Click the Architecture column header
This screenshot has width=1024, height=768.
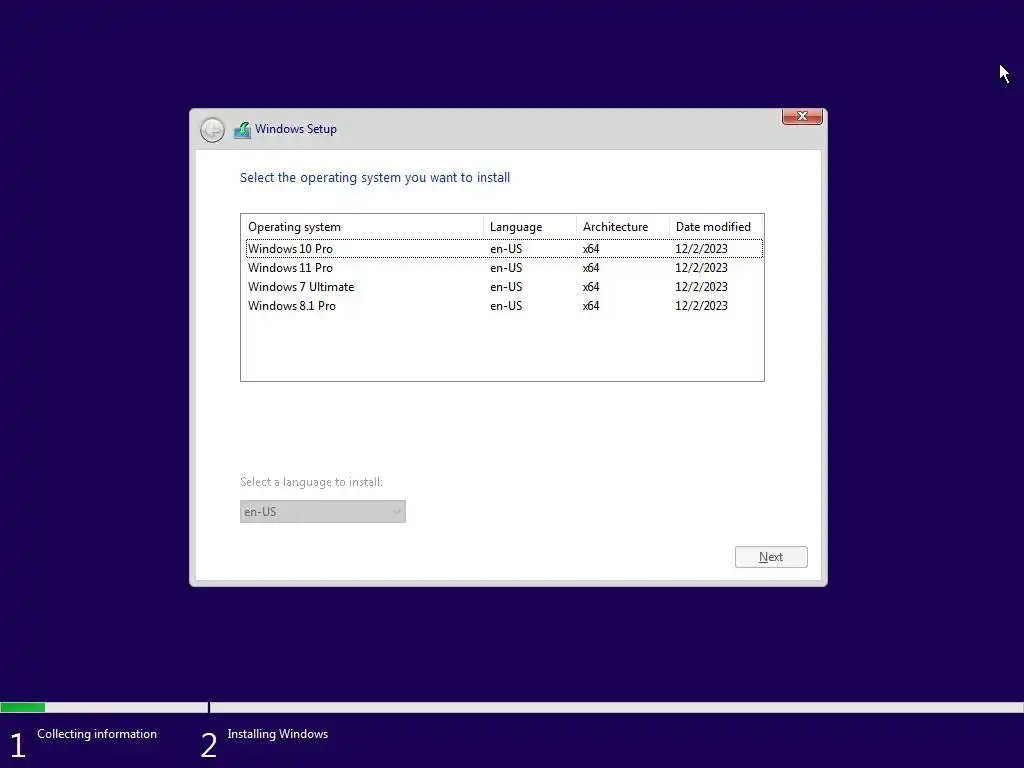pos(622,227)
